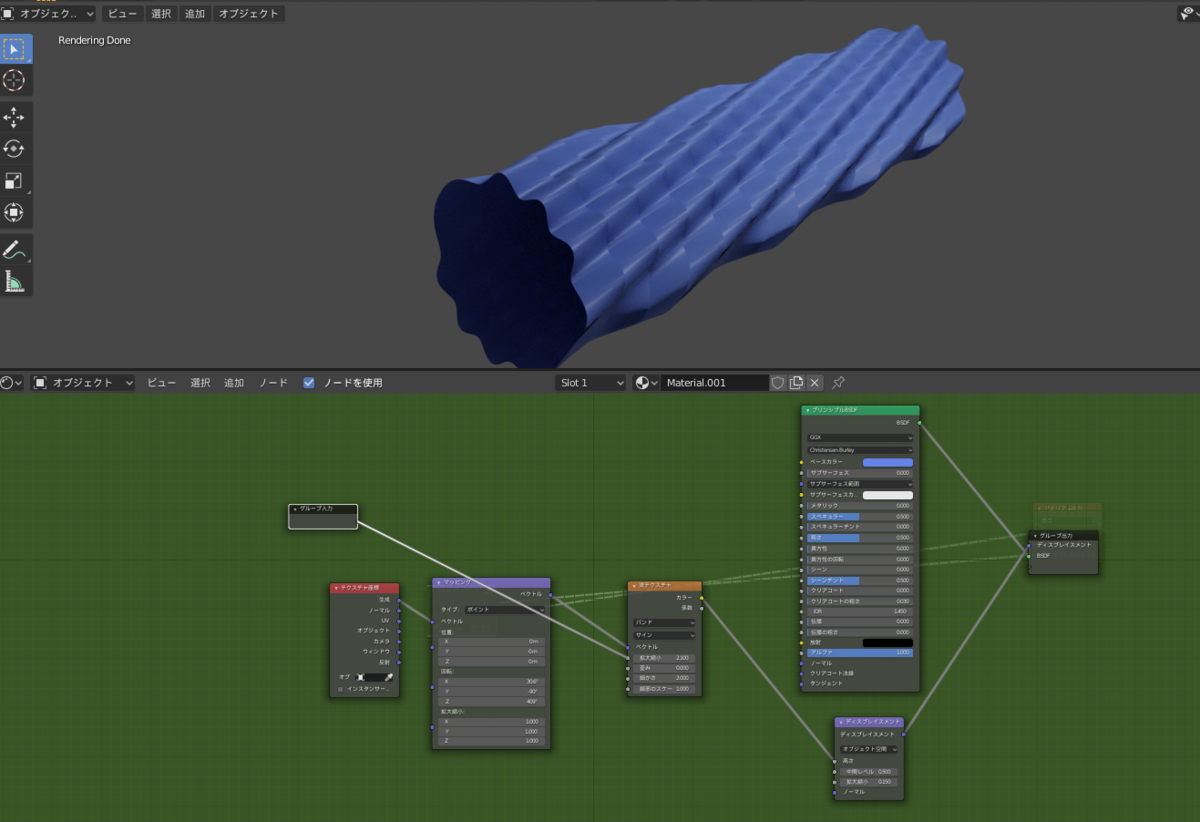Collapse the グループ入力 node
The image size is (1200, 822).
pyautogui.click(x=295, y=509)
